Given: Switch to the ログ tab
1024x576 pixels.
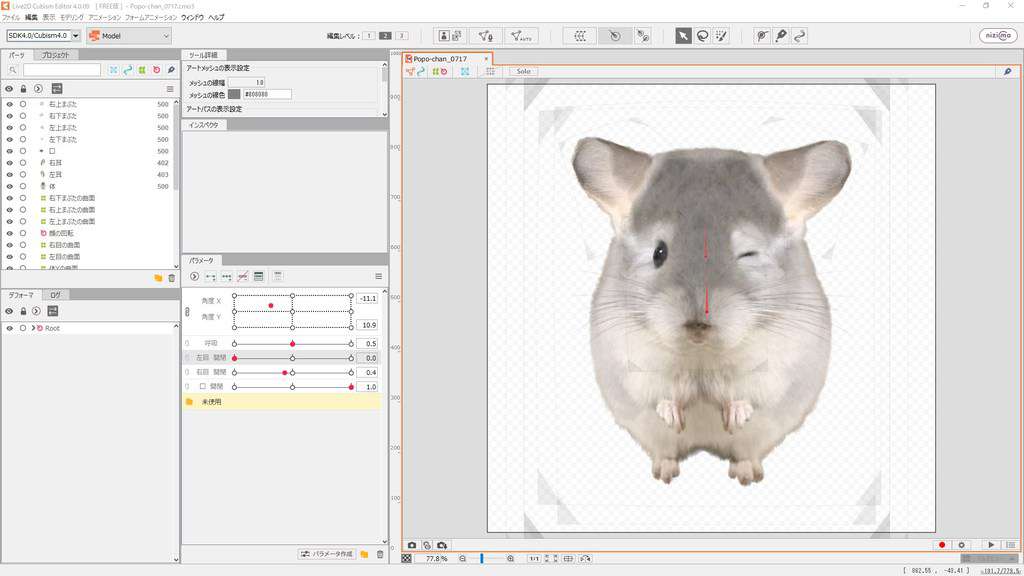Looking at the screenshot, I should 56,295.
